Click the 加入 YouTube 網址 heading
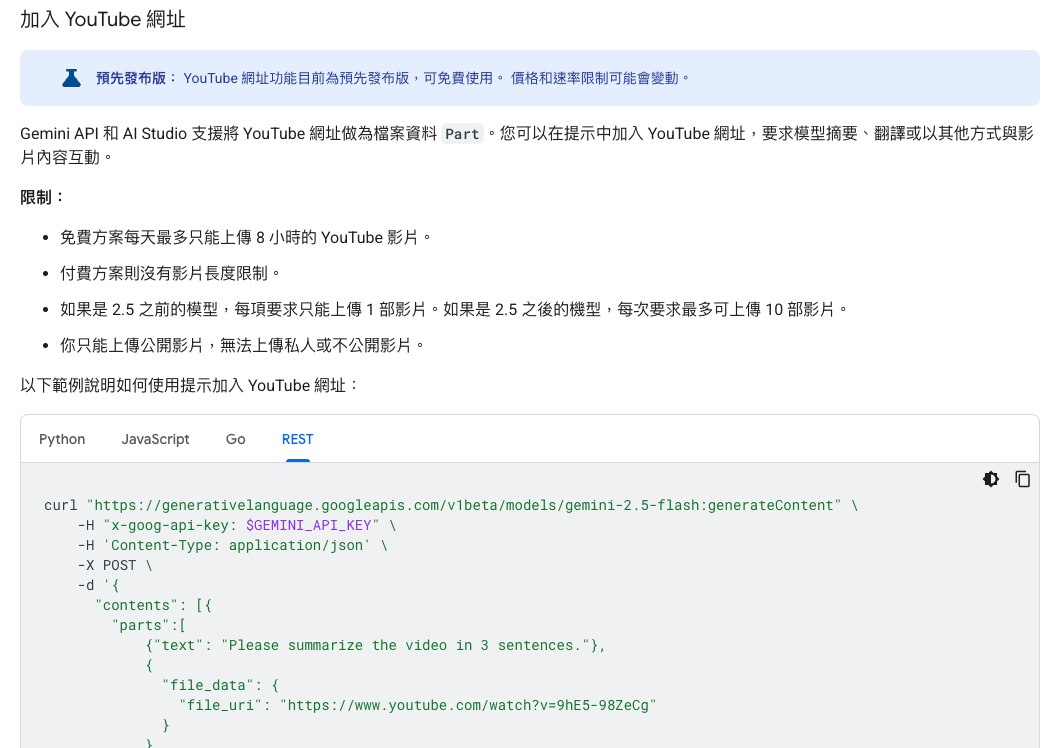Image resolution: width=1061 pixels, height=748 pixels. tap(102, 19)
